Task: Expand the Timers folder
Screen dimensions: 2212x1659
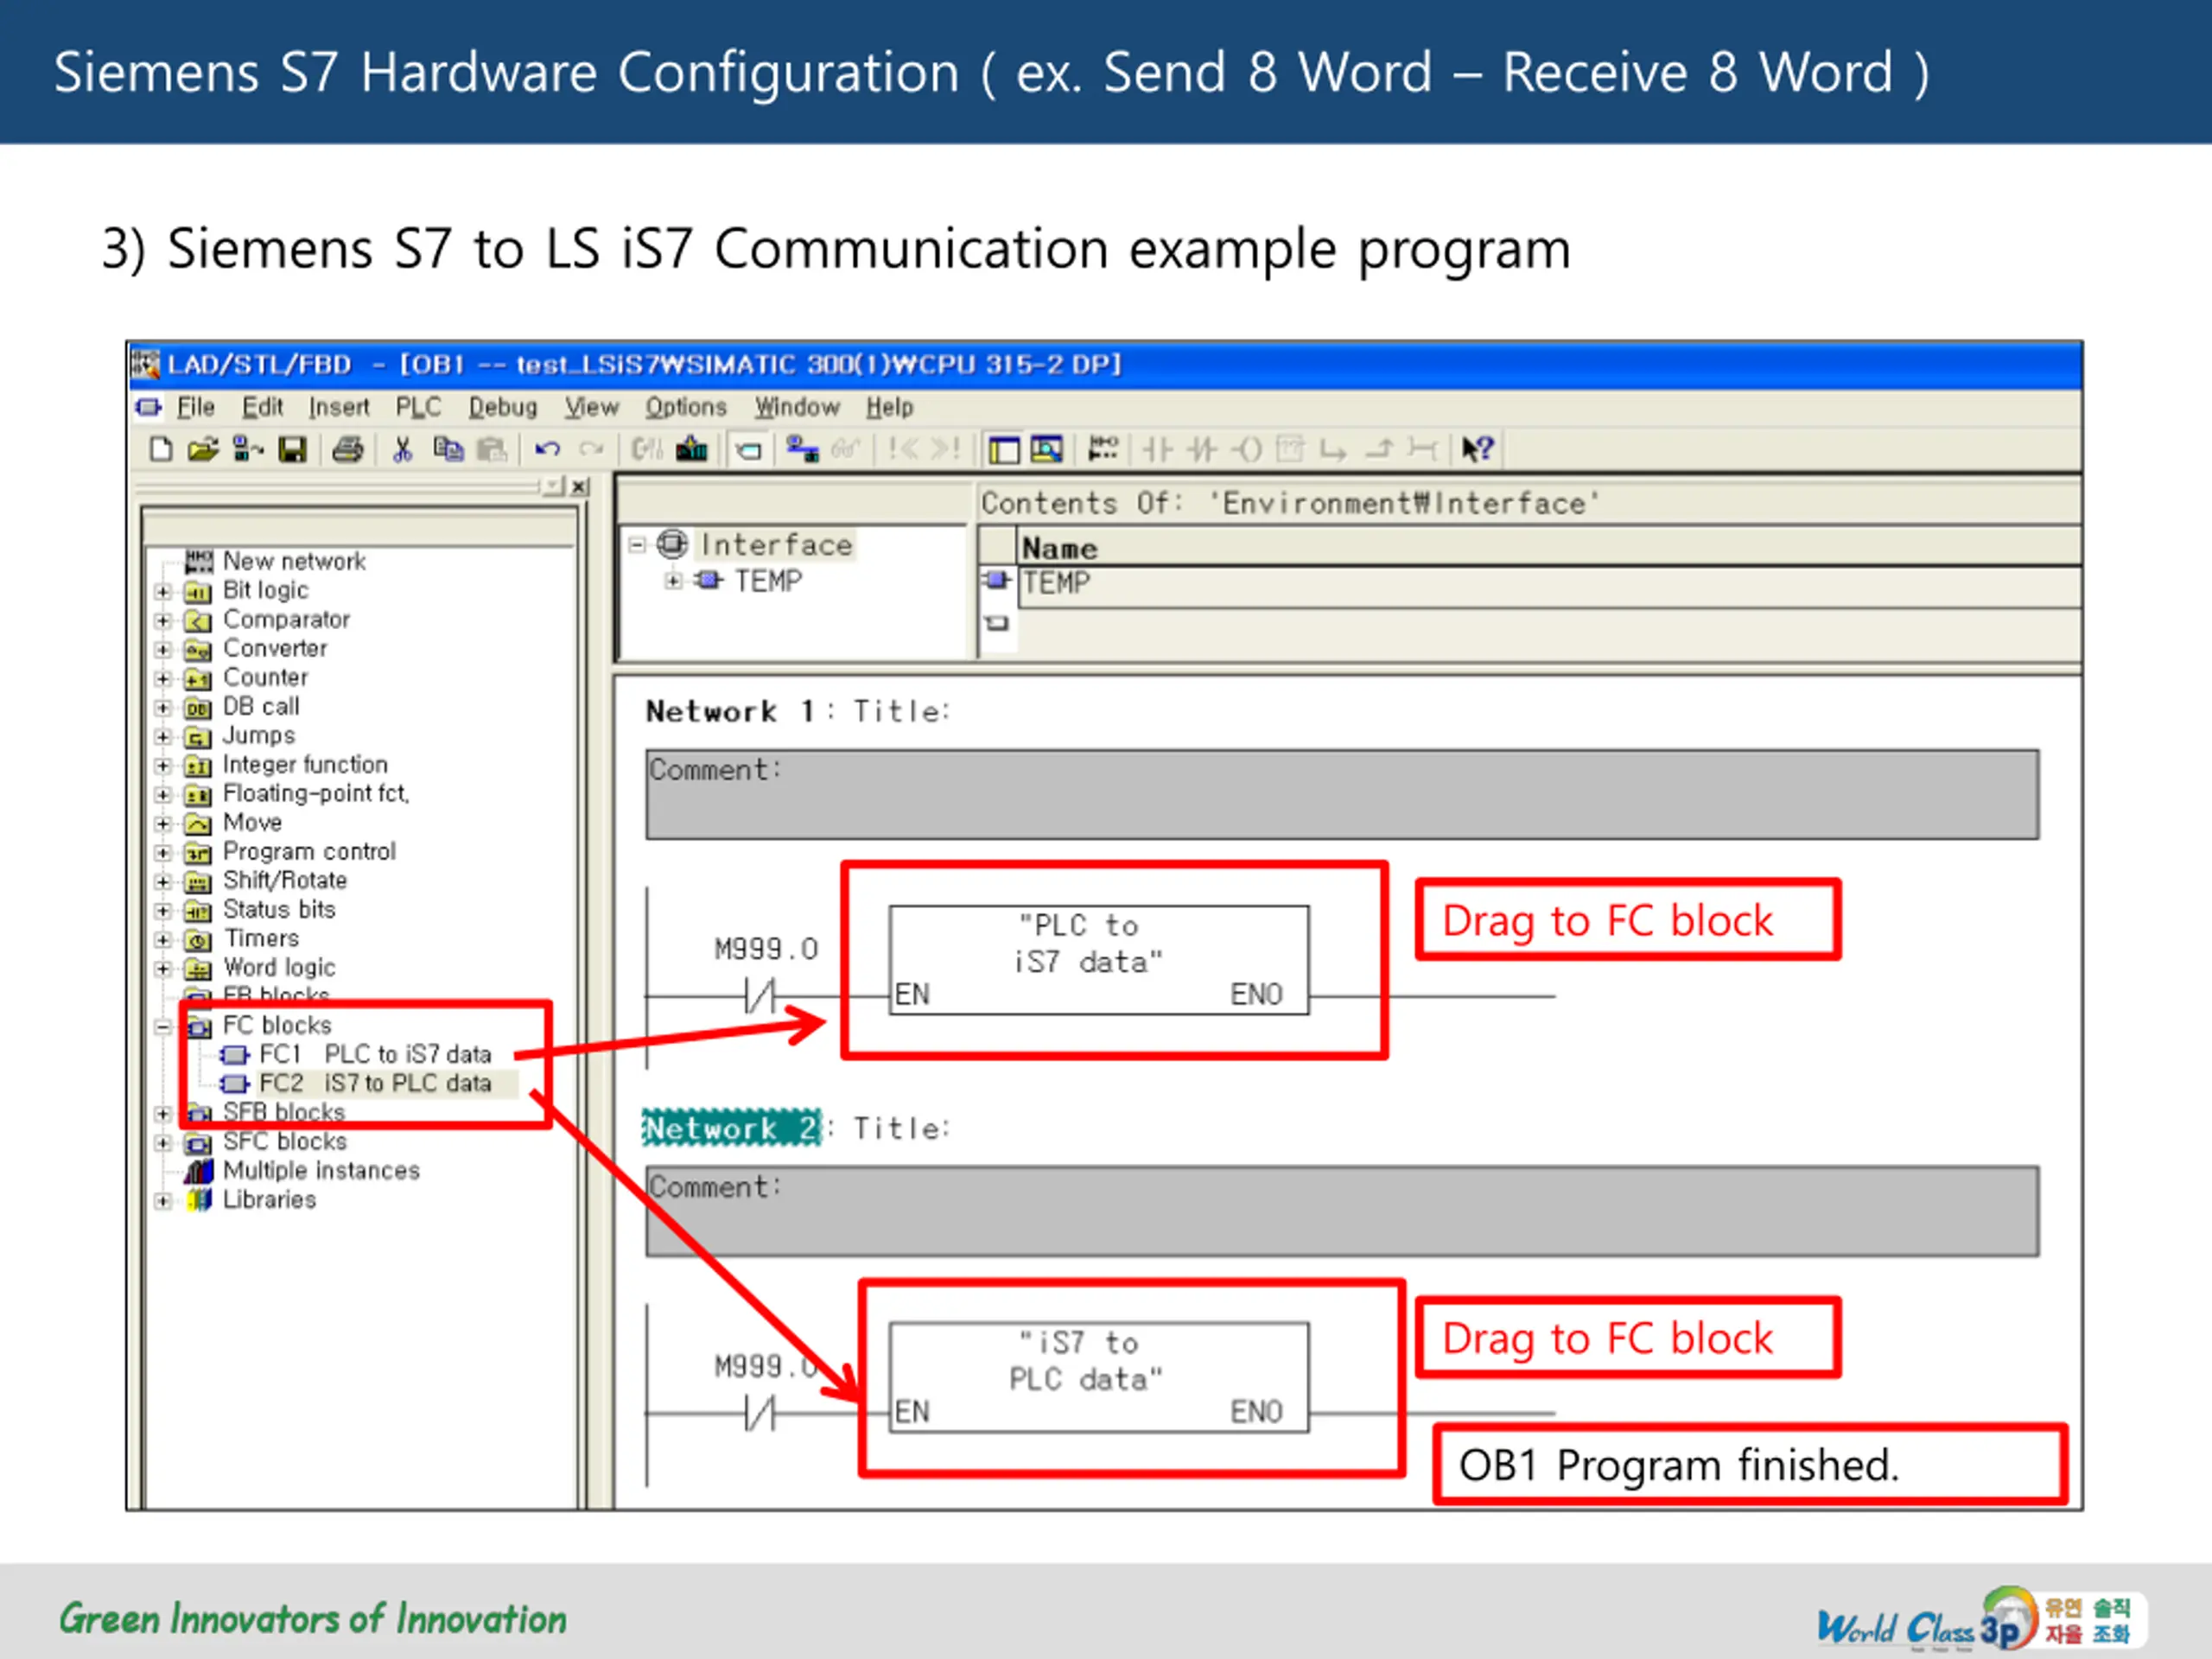Action: [x=163, y=939]
